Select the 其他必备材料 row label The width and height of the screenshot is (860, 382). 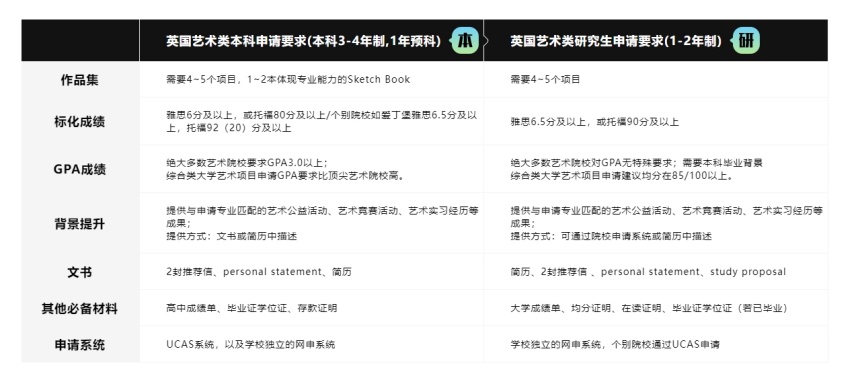tap(80, 308)
